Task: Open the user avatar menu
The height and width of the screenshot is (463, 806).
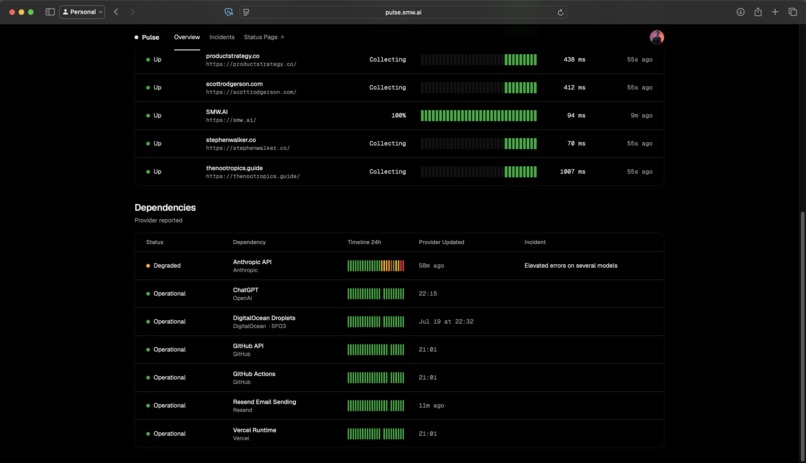Action: tap(656, 37)
